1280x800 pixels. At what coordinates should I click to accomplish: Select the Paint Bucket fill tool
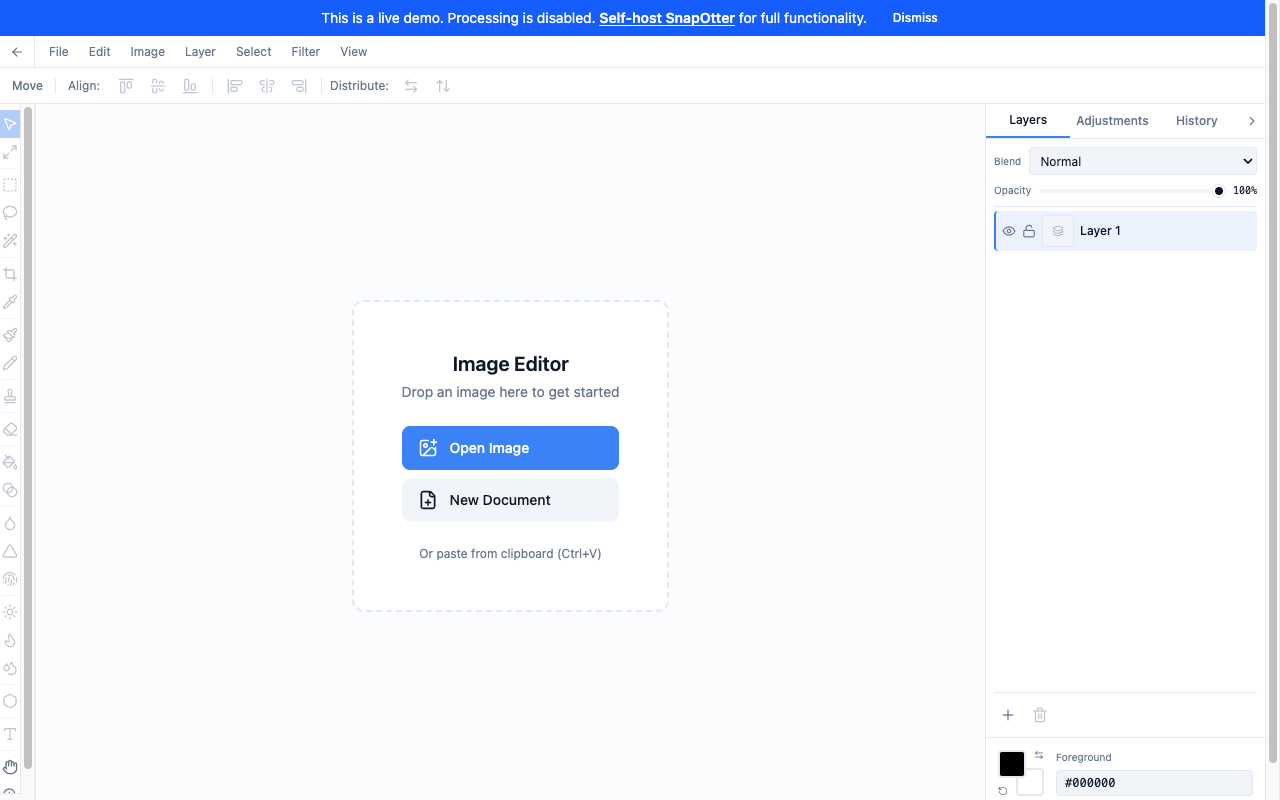coord(10,462)
